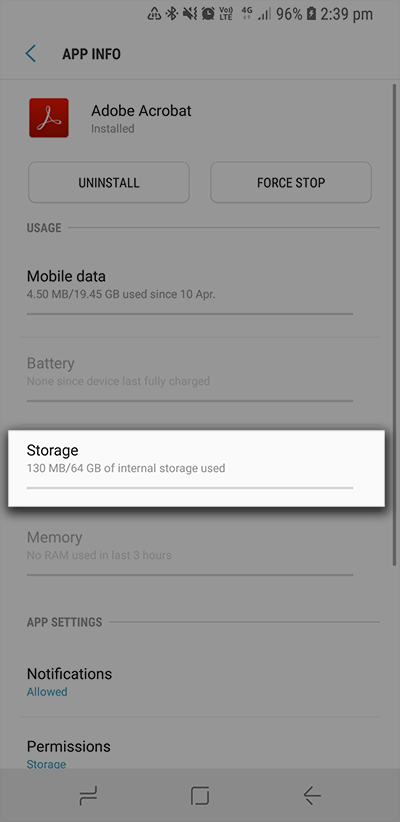Open the Storage usage entry
The width and height of the screenshot is (400, 822).
[x=197, y=468]
